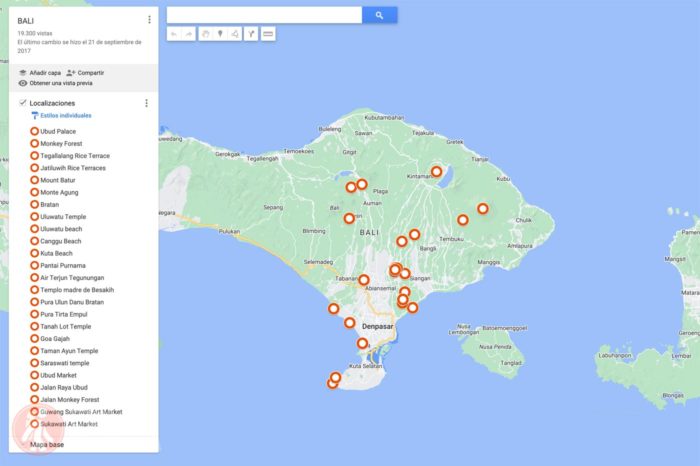
Task: Open the Localizaciones layer options menu
Action: [x=146, y=103]
